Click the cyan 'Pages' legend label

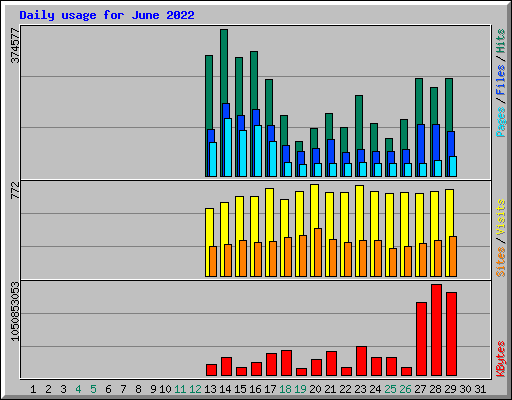tap(501, 122)
